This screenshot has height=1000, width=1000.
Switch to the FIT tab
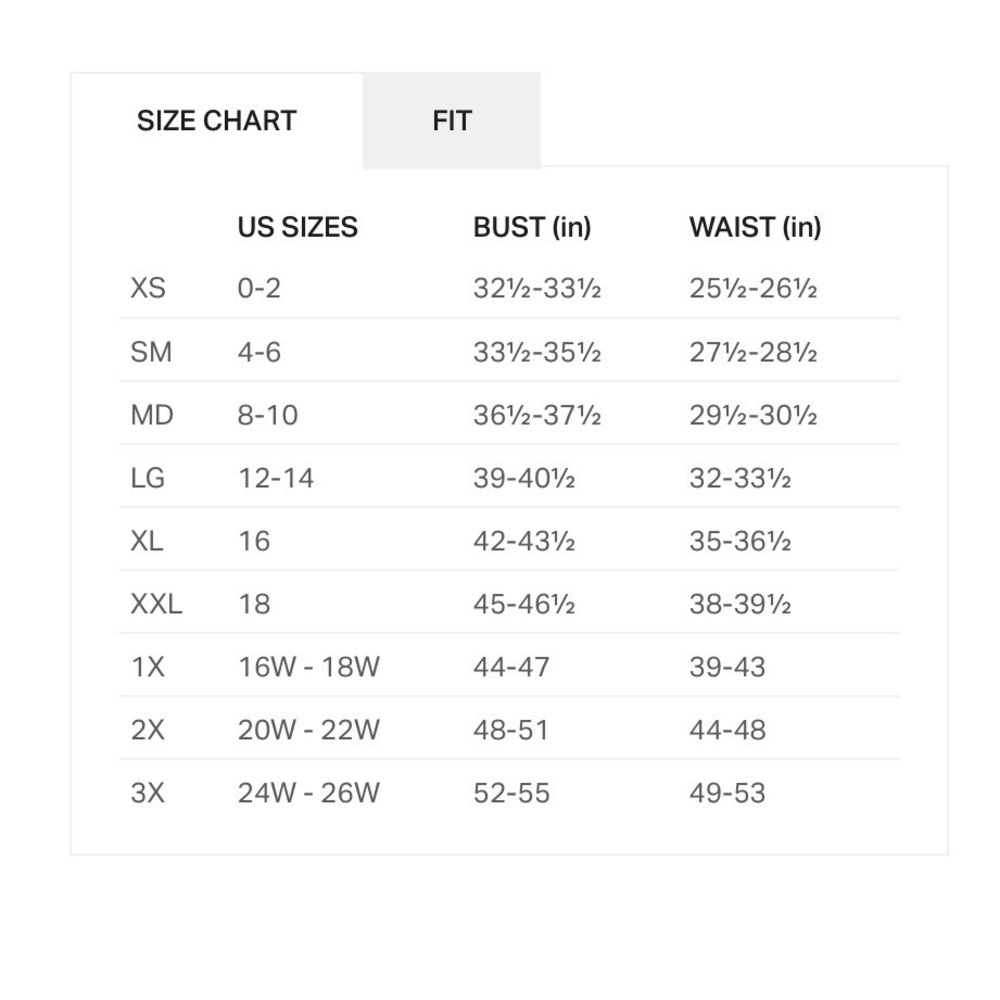(x=452, y=121)
